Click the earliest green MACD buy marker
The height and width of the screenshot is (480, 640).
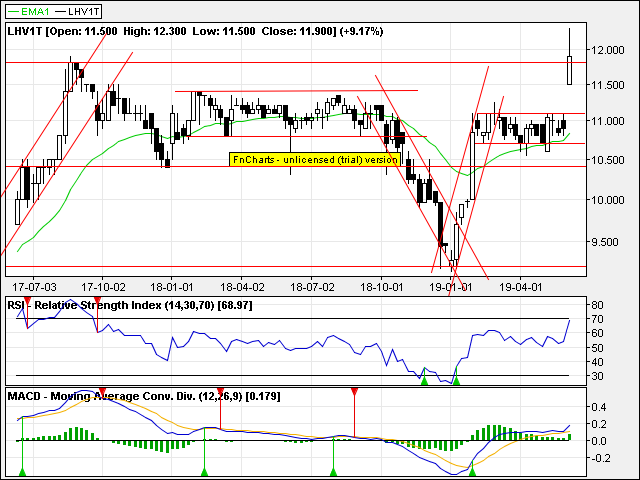click(22, 472)
